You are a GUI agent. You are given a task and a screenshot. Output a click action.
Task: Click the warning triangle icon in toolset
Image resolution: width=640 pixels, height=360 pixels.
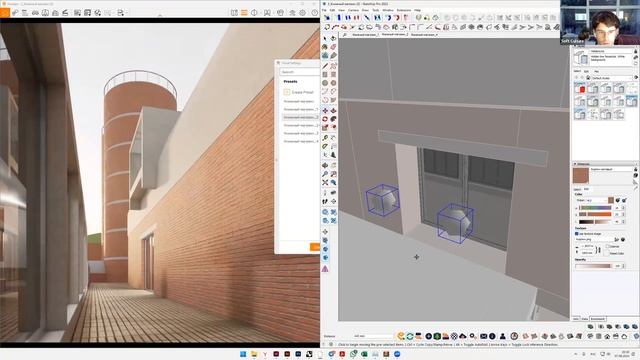click(325, 269)
